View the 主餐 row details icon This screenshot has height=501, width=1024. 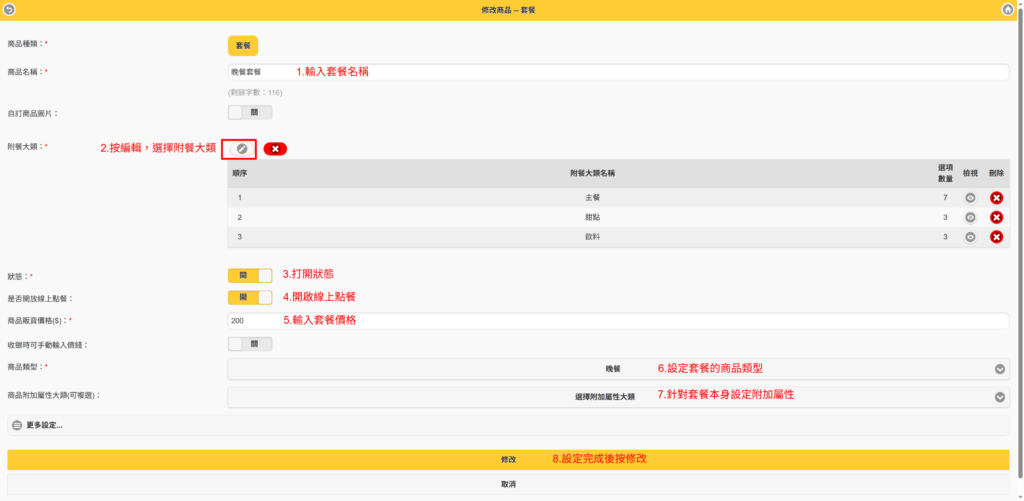(970, 198)
